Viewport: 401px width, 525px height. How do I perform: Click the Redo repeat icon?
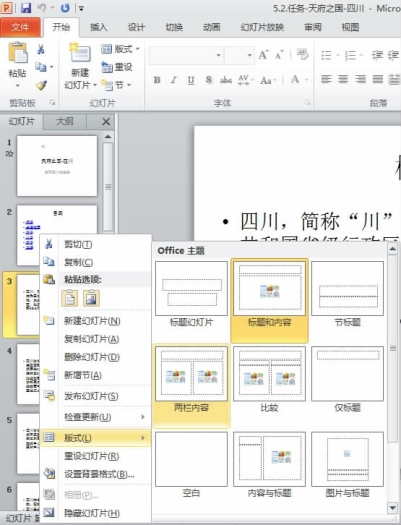point(65,8)
